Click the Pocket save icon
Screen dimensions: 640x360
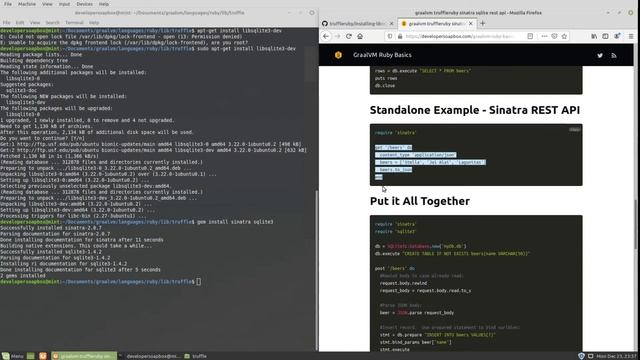pos(554,36)
